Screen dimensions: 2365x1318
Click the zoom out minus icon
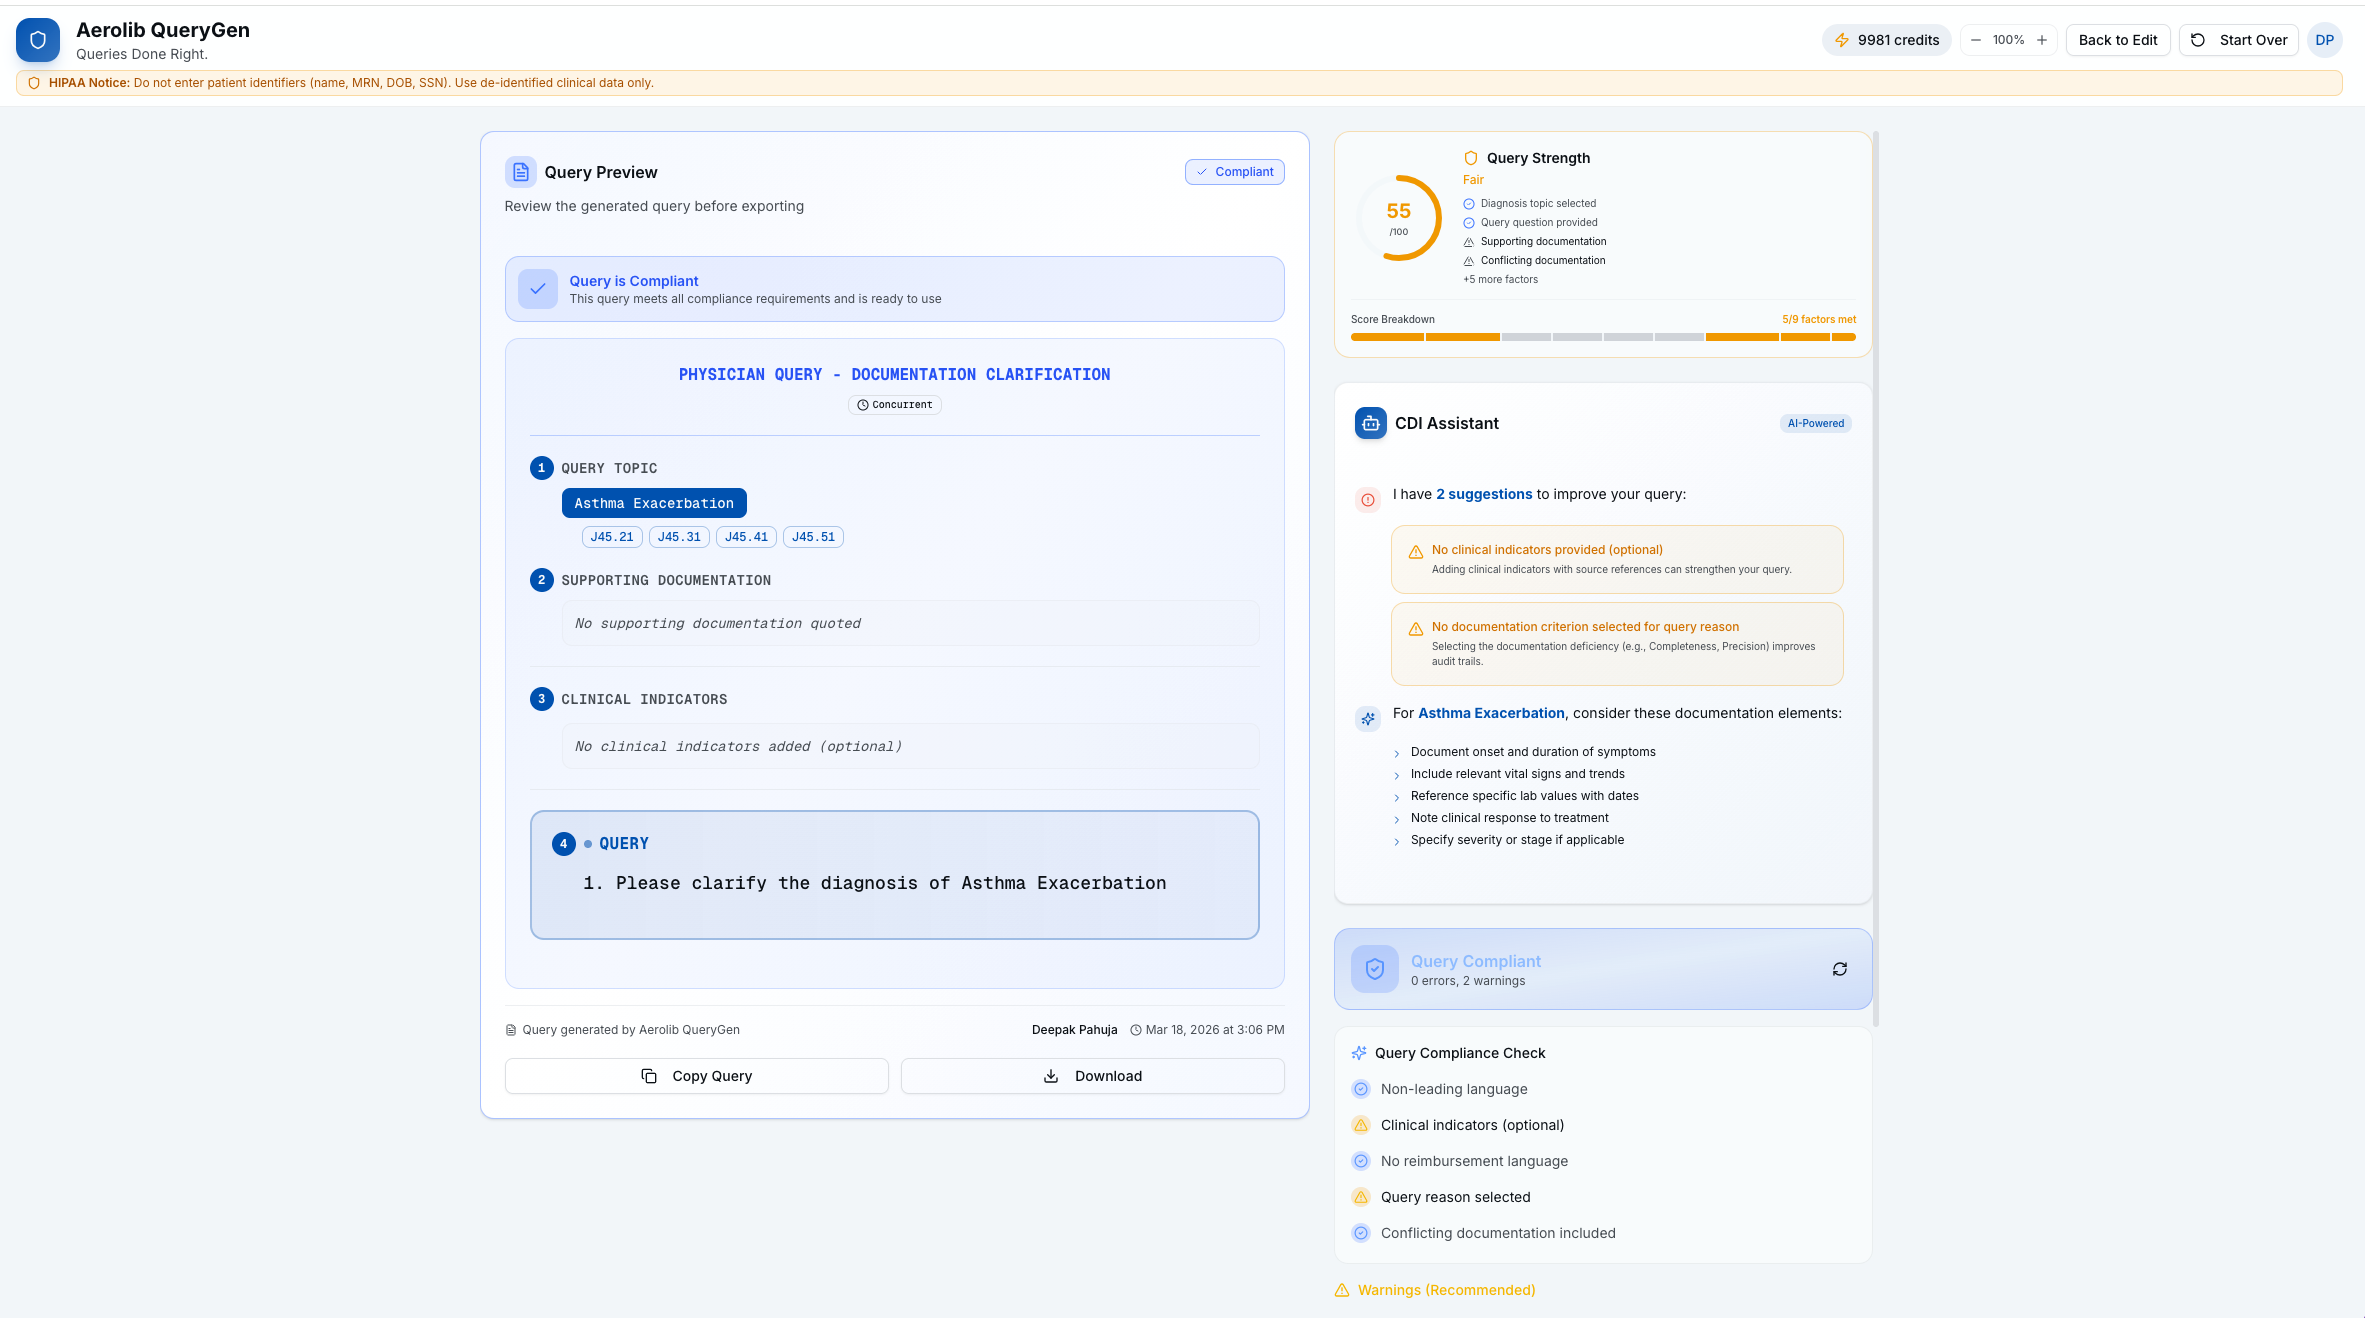pos(1975,40)
